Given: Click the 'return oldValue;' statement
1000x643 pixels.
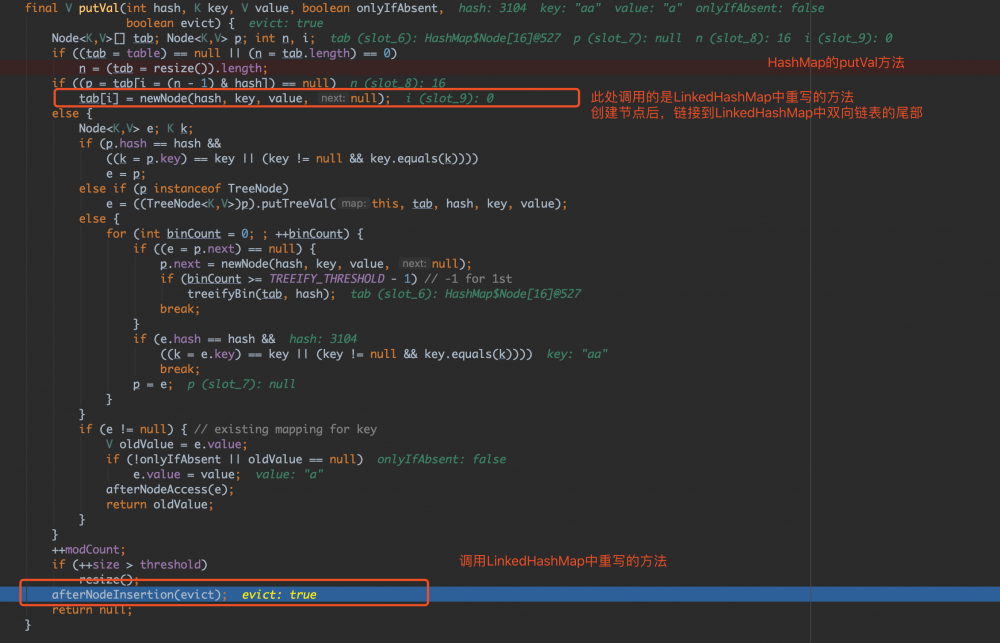Looking at the screenshot, I should (160, 505).
